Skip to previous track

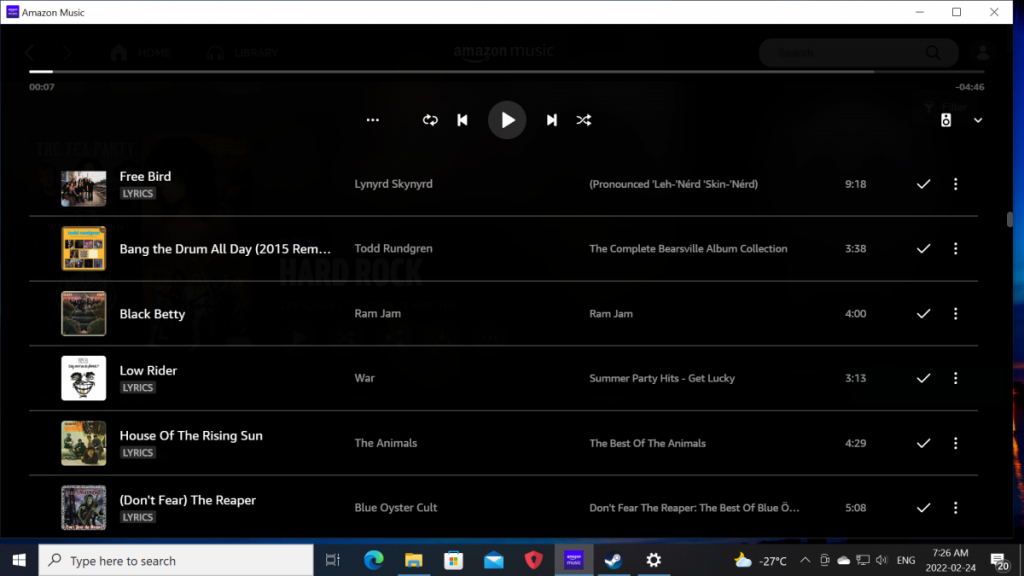(x=462, y=120)
